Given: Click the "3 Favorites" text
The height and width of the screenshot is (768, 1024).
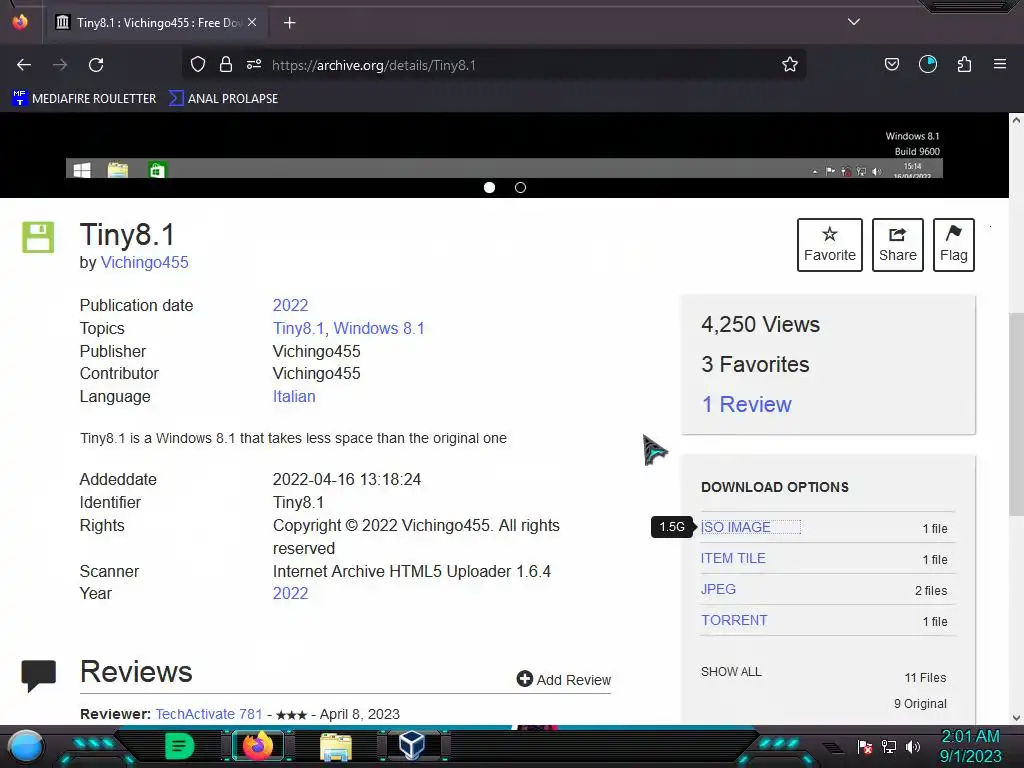Looking at the screenshot, I should coord(755,364).
